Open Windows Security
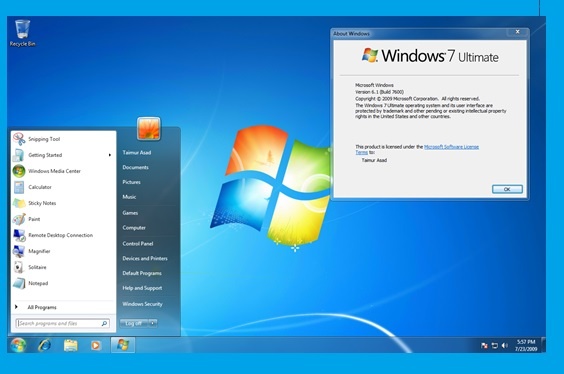This screenshot has height=374, width=564. pyautogui.click(x=142, y=304)
